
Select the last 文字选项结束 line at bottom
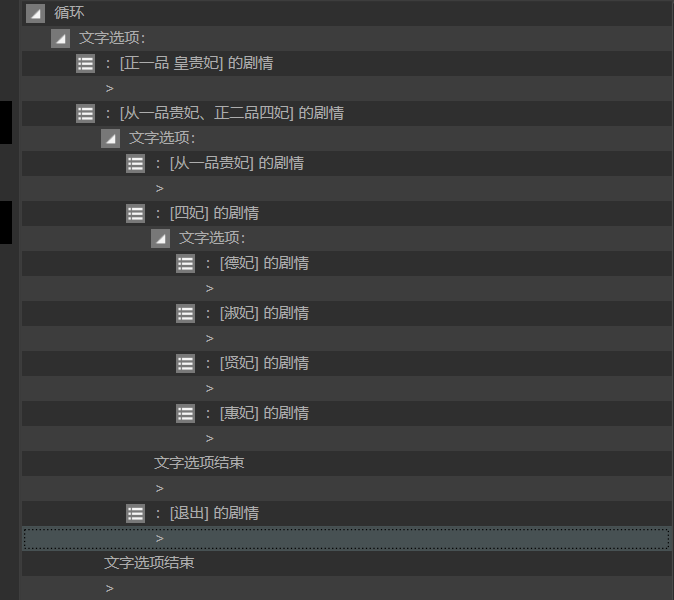coord(149,563)
